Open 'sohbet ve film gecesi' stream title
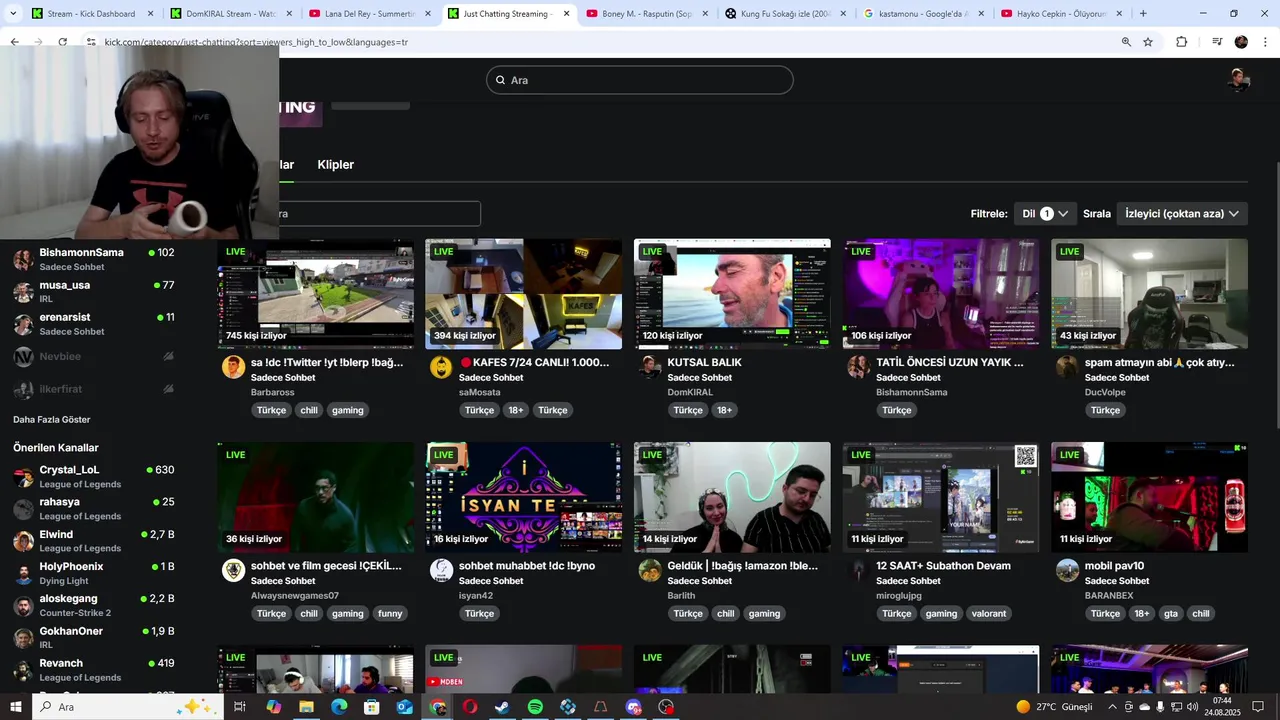Viewport: 1280px width, 720px height. 326,566
